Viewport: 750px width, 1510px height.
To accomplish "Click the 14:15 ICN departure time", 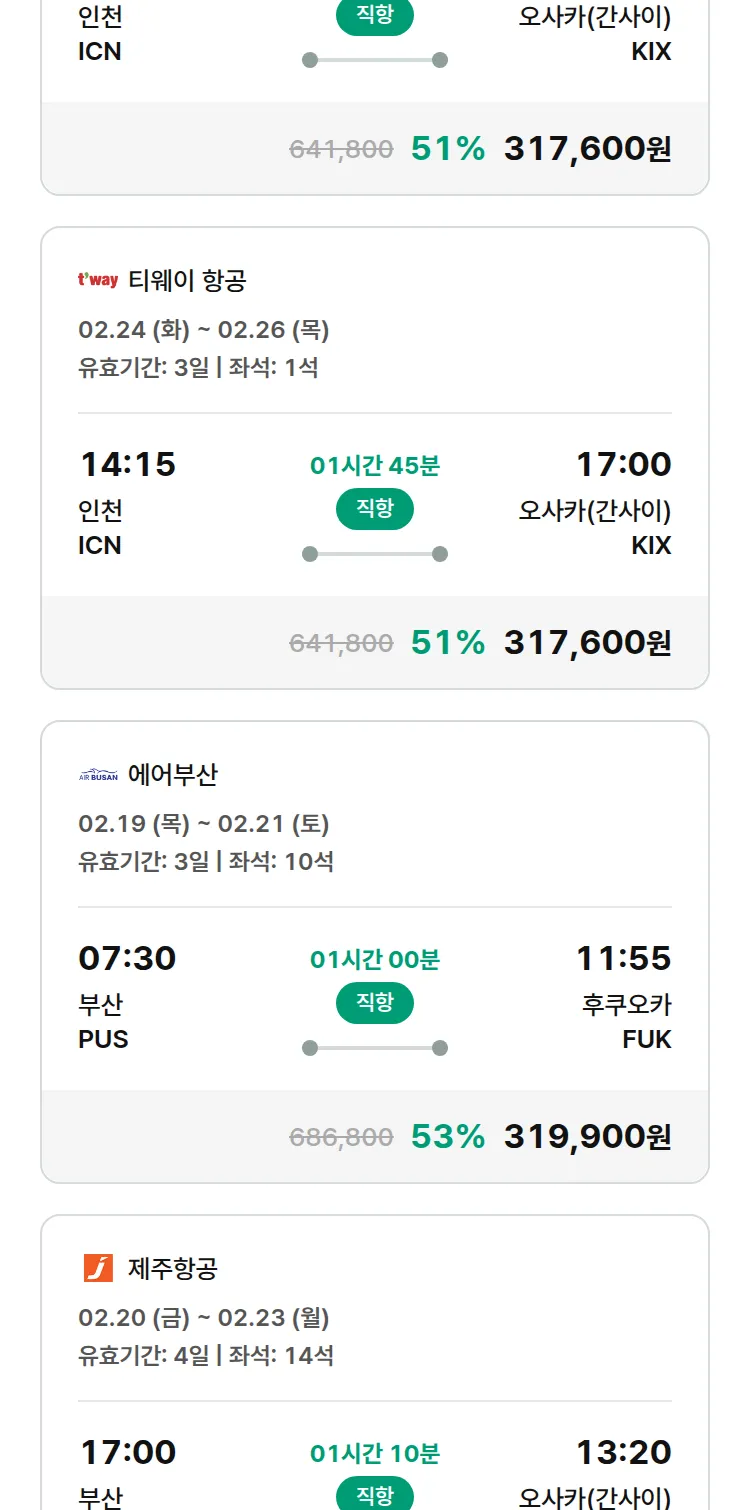I will click(x=127, y=465).
